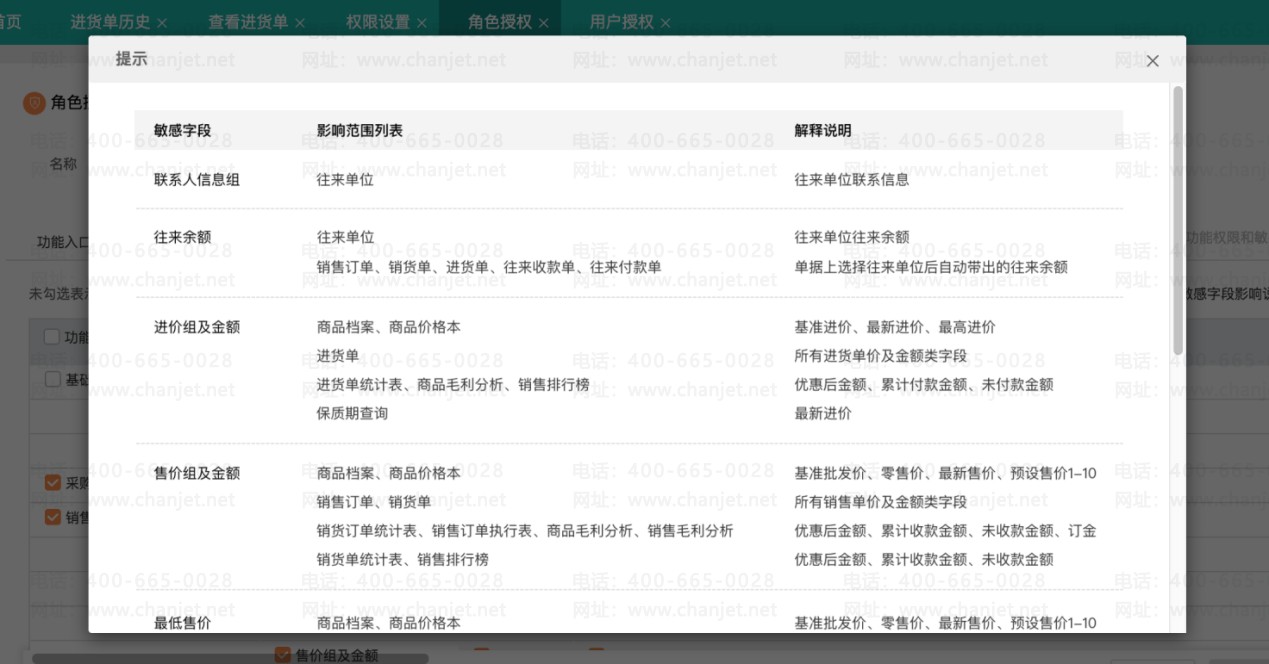Toggle the checked 销售 checkbox
Viewport: 1269px width, 664px height.
coord(53,517)
